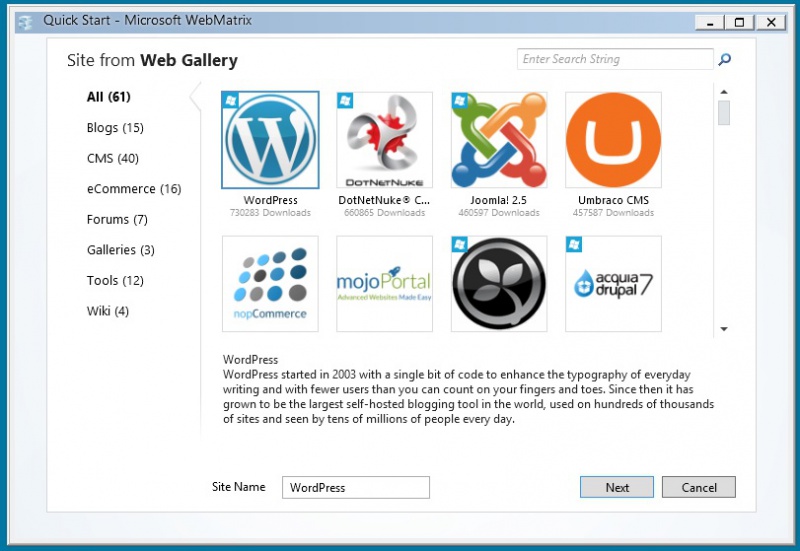The image size is (800, 551).
Task: Show the All (61) category
Action: coord(109,97)
